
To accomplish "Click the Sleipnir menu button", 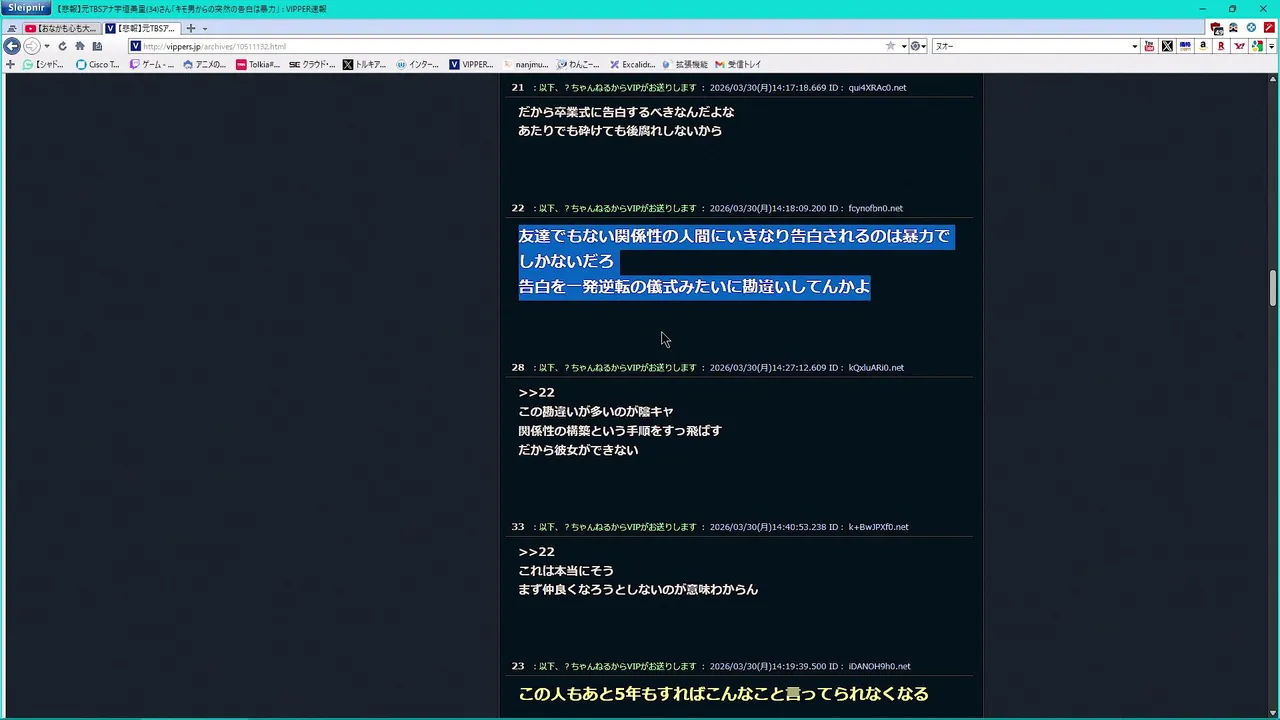I will pos(25,8).
